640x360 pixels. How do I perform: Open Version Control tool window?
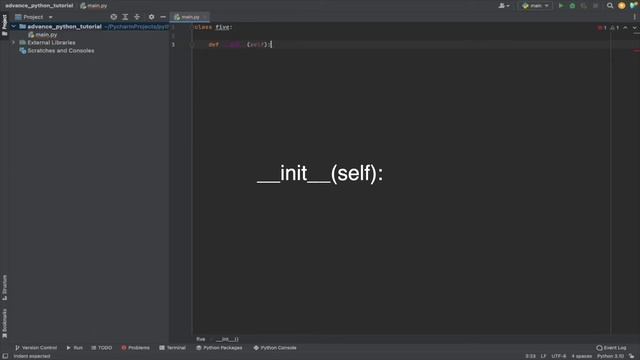[36, 348]
